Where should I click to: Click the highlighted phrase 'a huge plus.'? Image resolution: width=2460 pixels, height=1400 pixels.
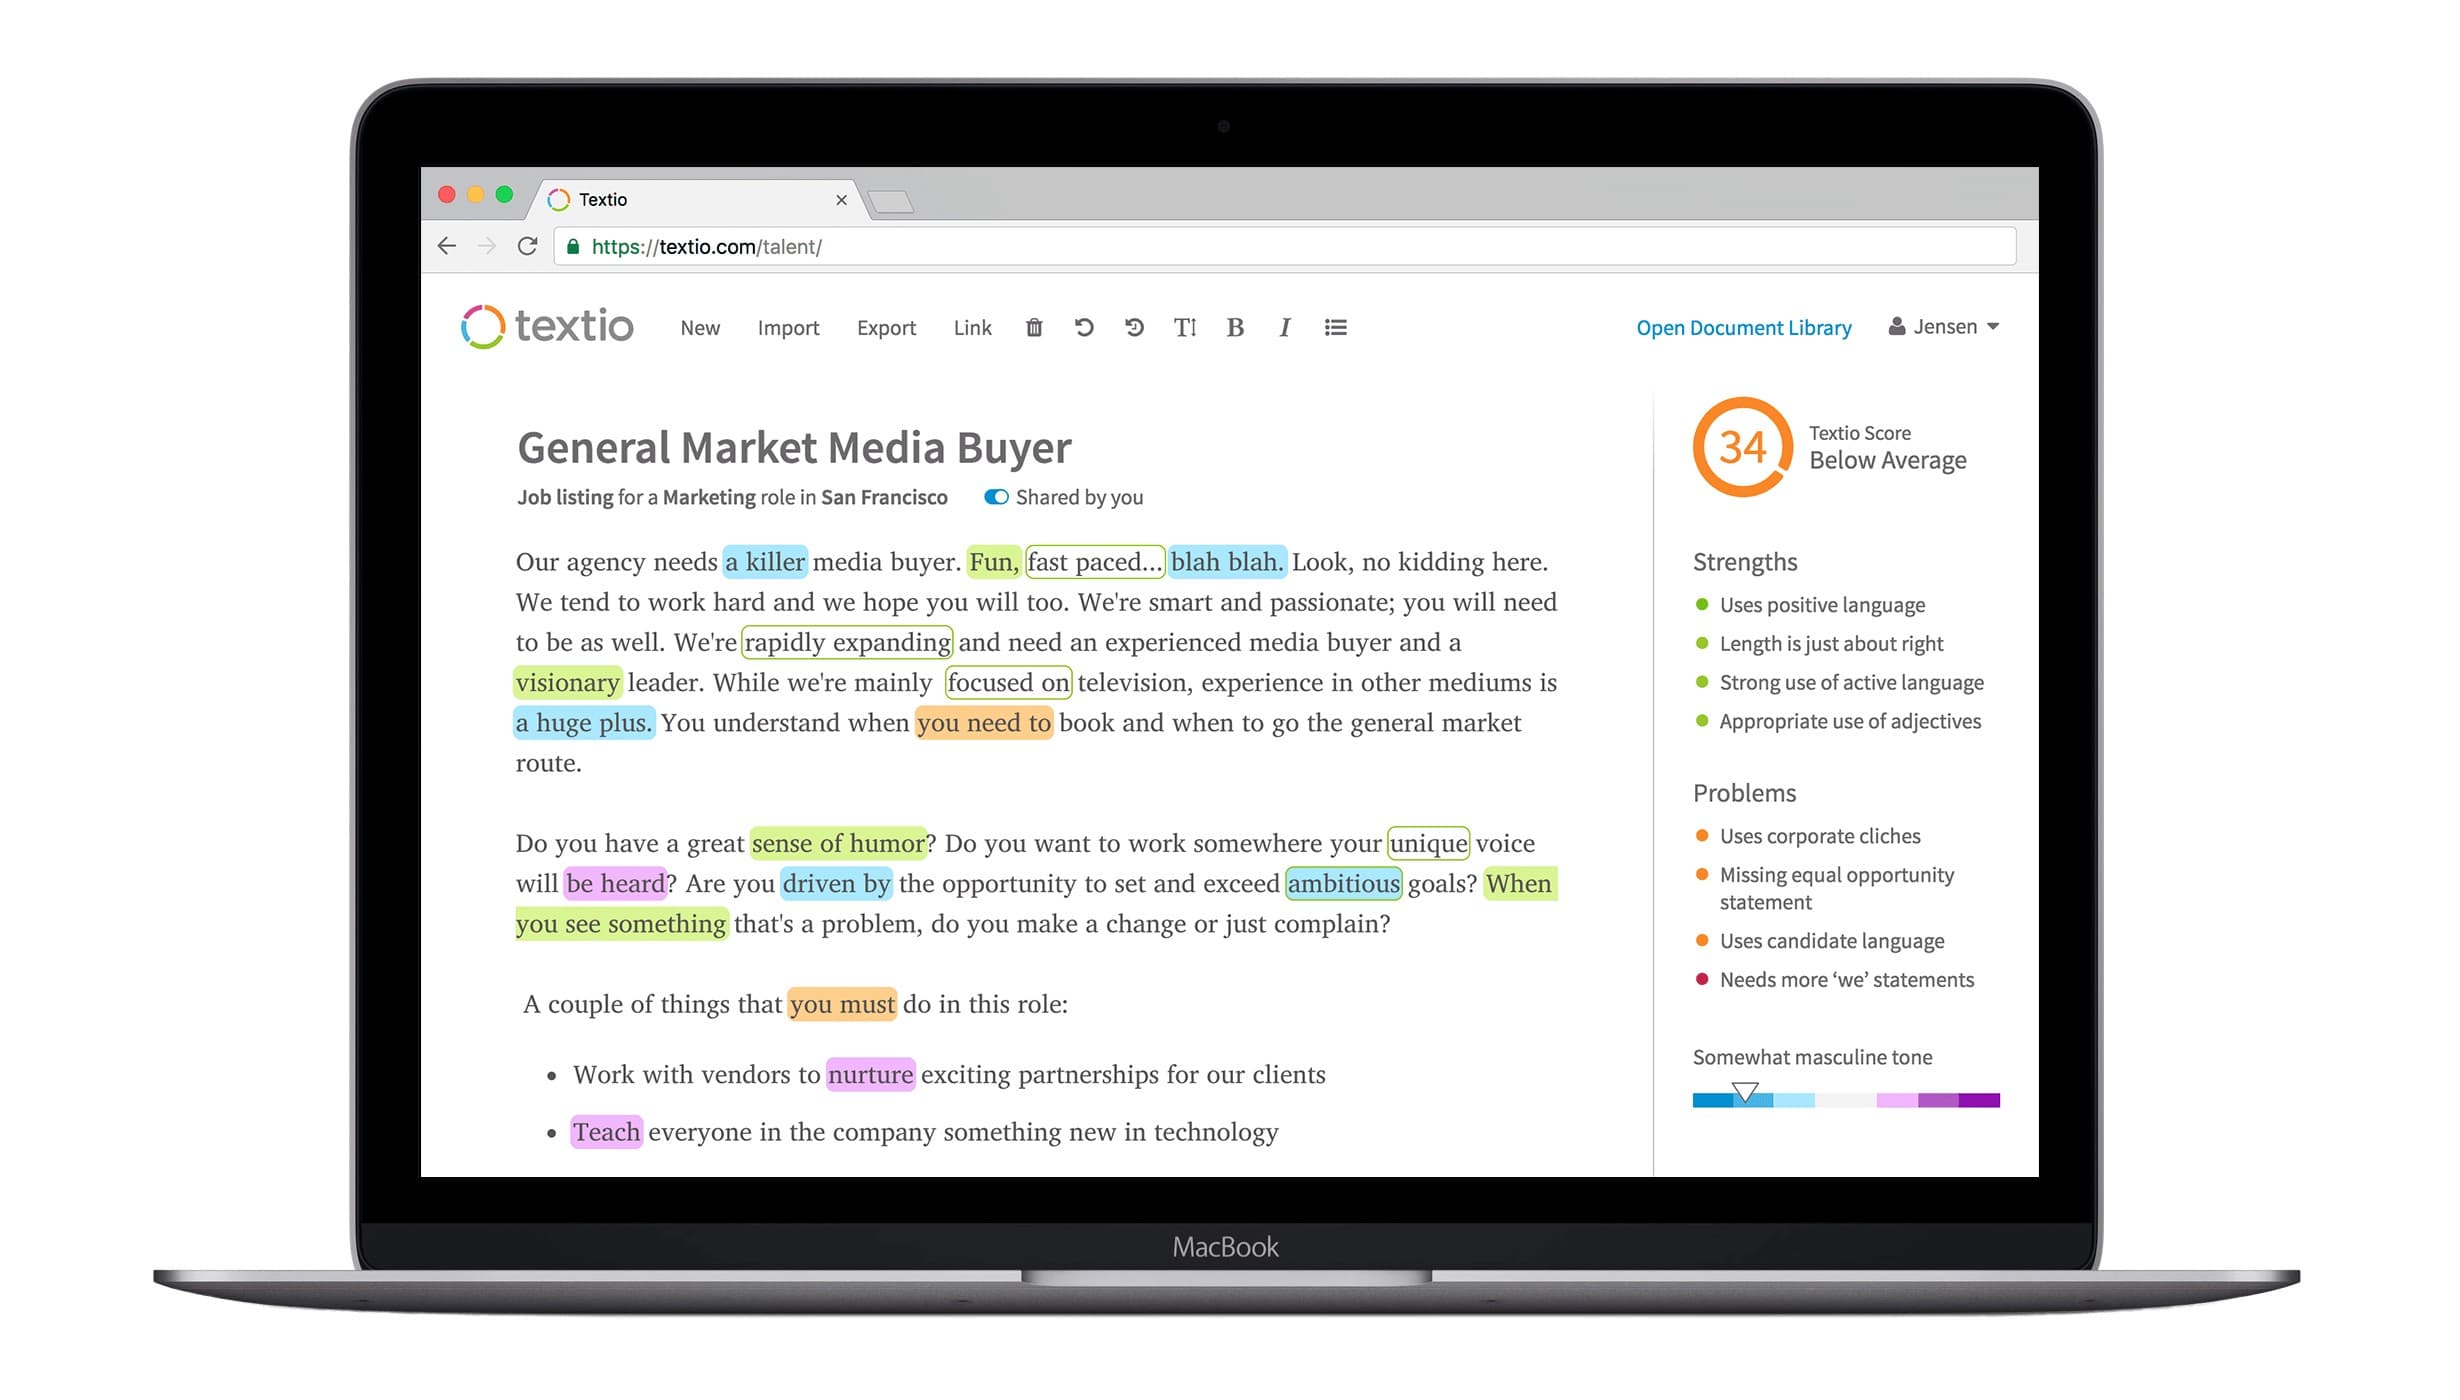[584, 722]
